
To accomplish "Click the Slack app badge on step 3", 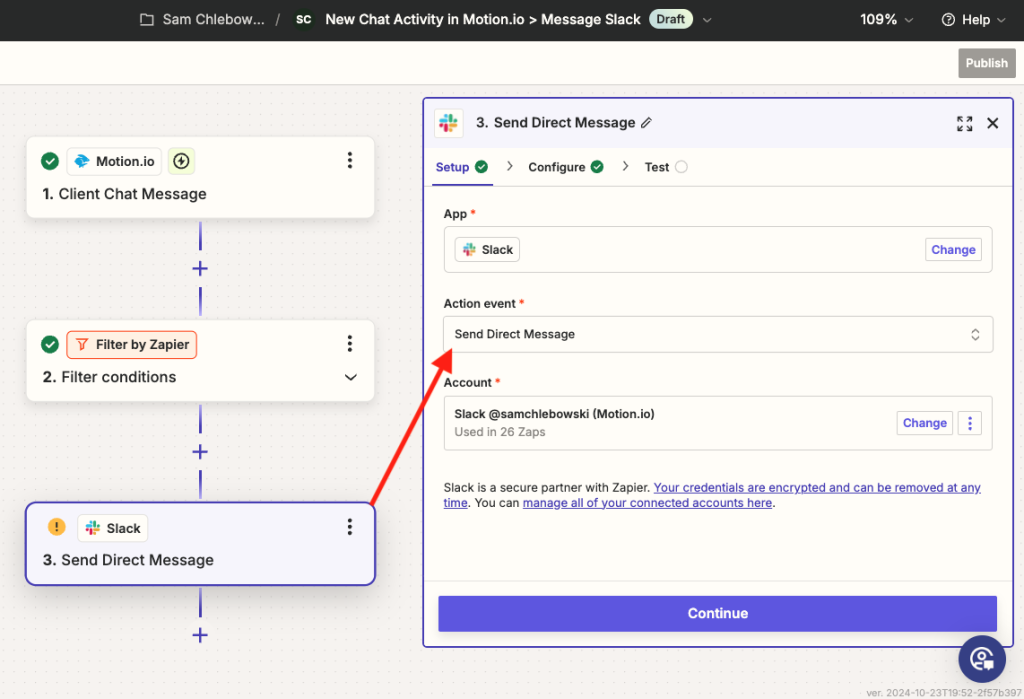I will pos(113,528).
